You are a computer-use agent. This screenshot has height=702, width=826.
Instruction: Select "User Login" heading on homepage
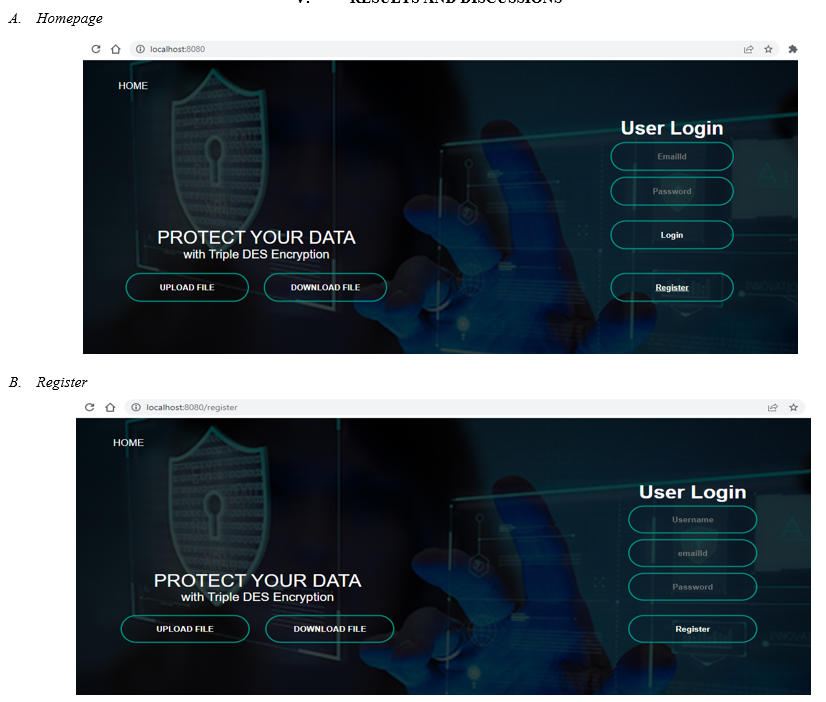pos(672,128)
